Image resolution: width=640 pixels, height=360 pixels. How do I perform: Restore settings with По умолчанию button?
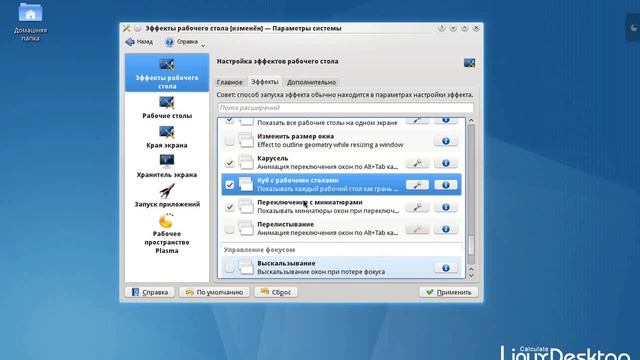click(214, 292)
